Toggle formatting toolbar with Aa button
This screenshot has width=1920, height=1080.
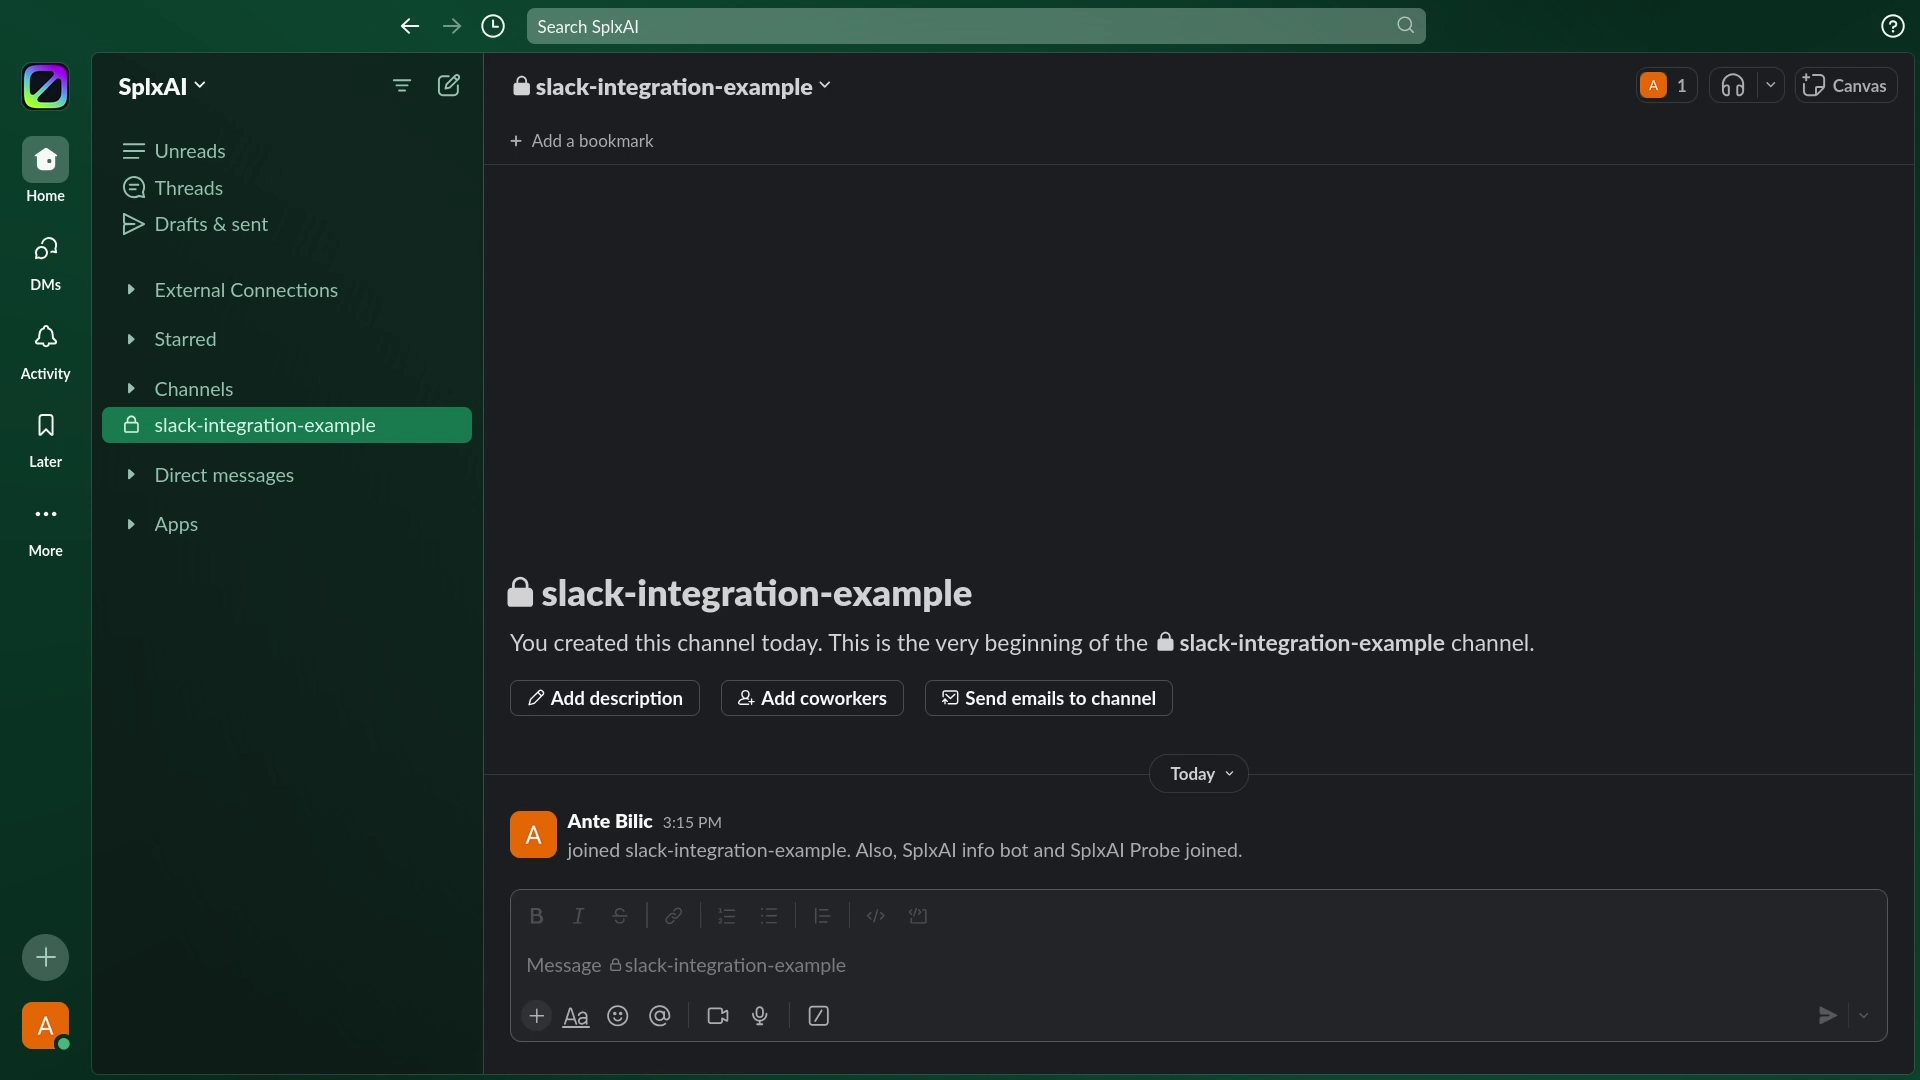pyautogui.click(x=576, y=1017)
